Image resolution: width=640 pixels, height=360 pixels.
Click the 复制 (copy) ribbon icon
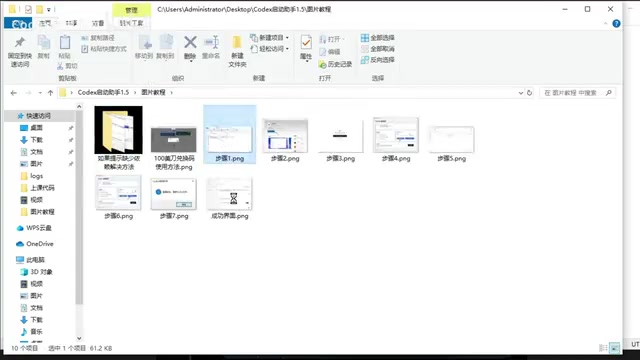(x=44, y=42)
